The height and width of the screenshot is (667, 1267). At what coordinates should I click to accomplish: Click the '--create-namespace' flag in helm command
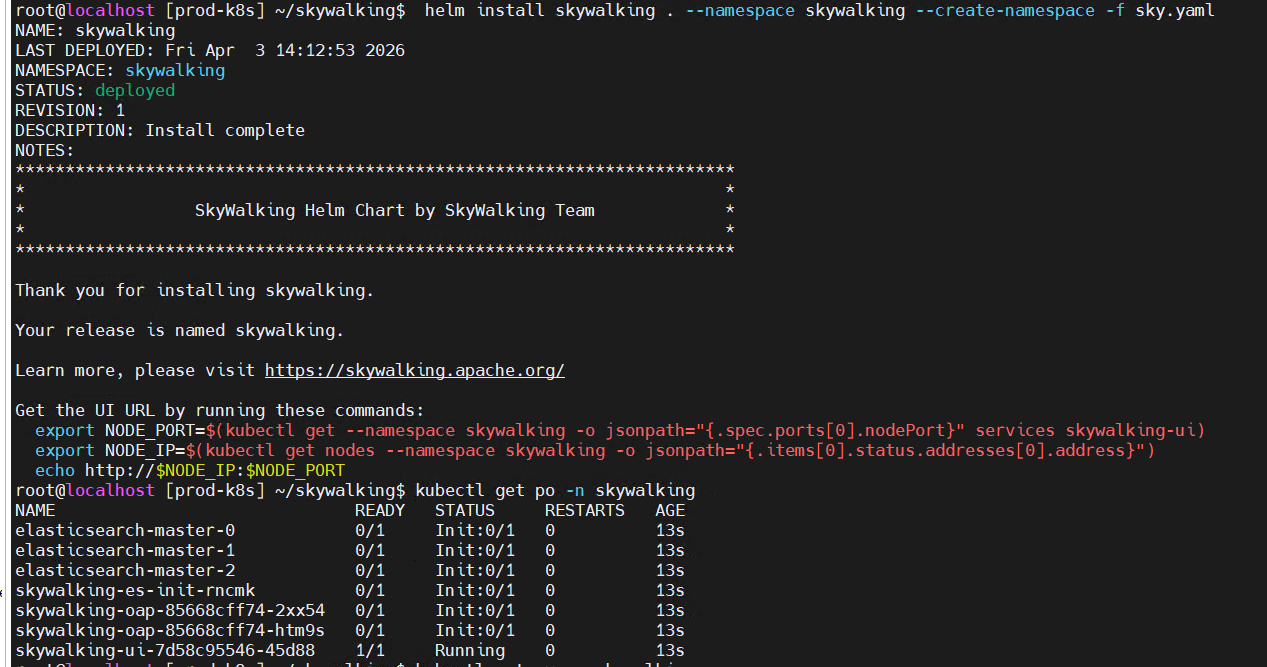[1005, 11]
